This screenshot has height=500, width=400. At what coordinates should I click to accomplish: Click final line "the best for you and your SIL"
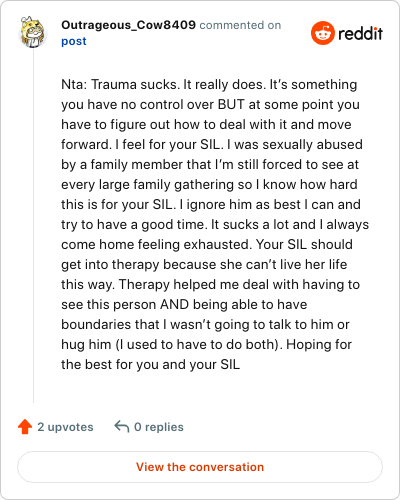[150, 364]
